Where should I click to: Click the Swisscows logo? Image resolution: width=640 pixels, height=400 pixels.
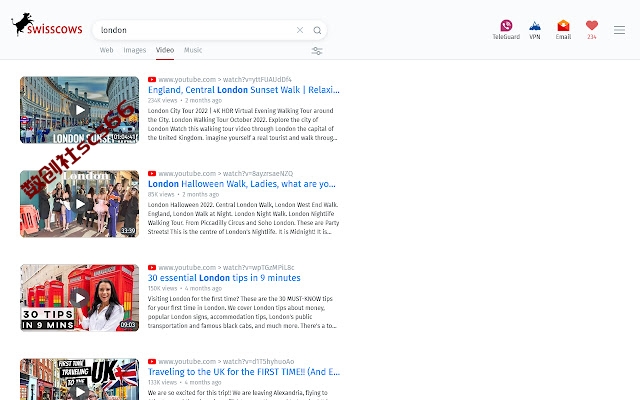[47, 25]
